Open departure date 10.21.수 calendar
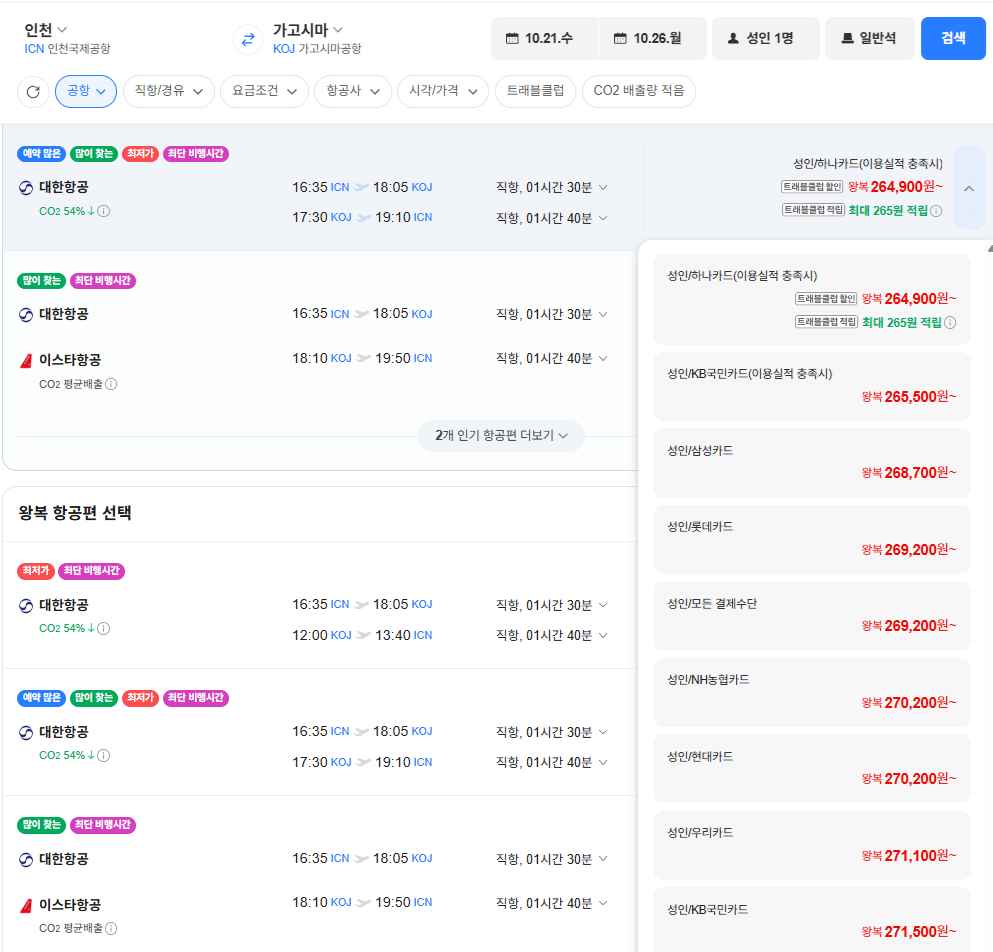 543,39
